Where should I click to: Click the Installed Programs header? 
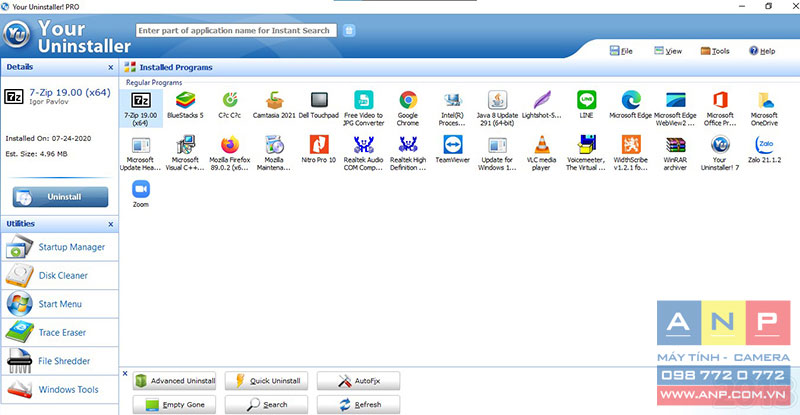click(176, 67)
